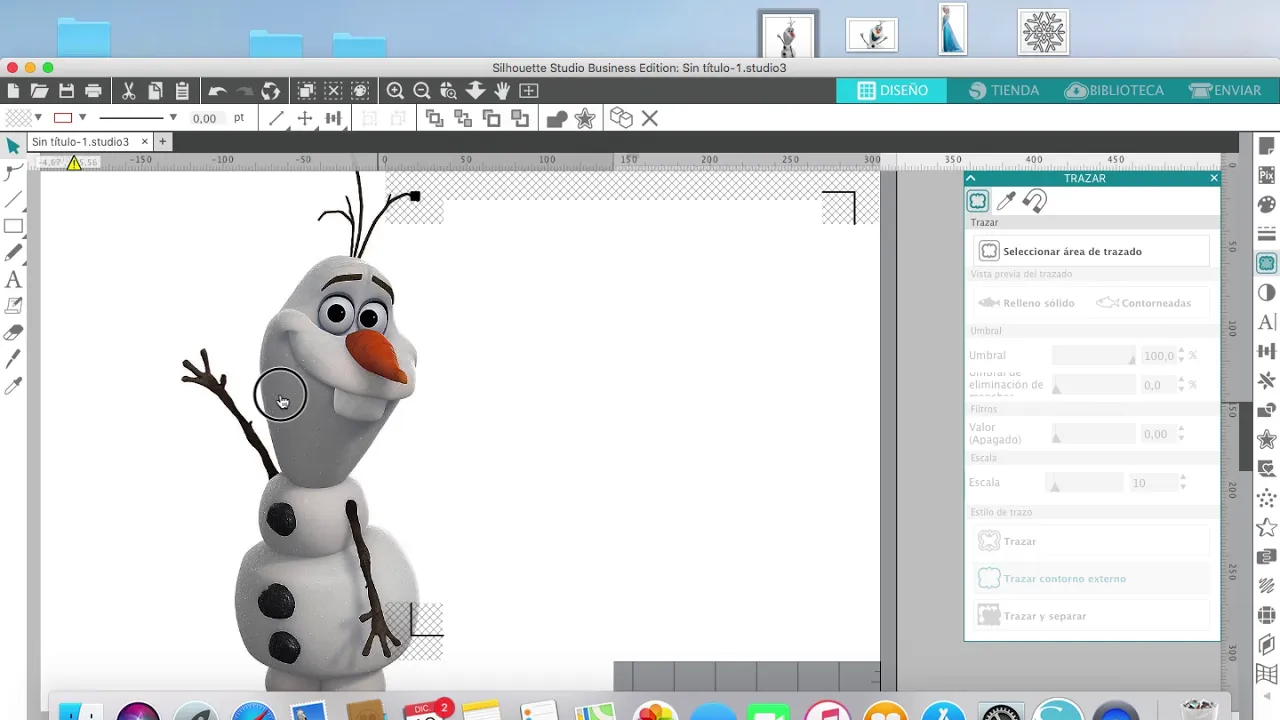Click the Escala slider

click(x=1085, y=483)
